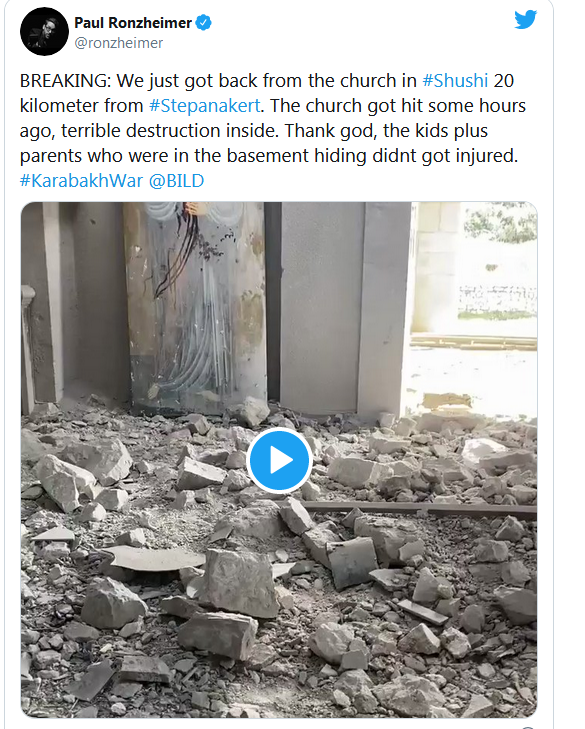Click the blue verified badge

click(x=204, y=22)
